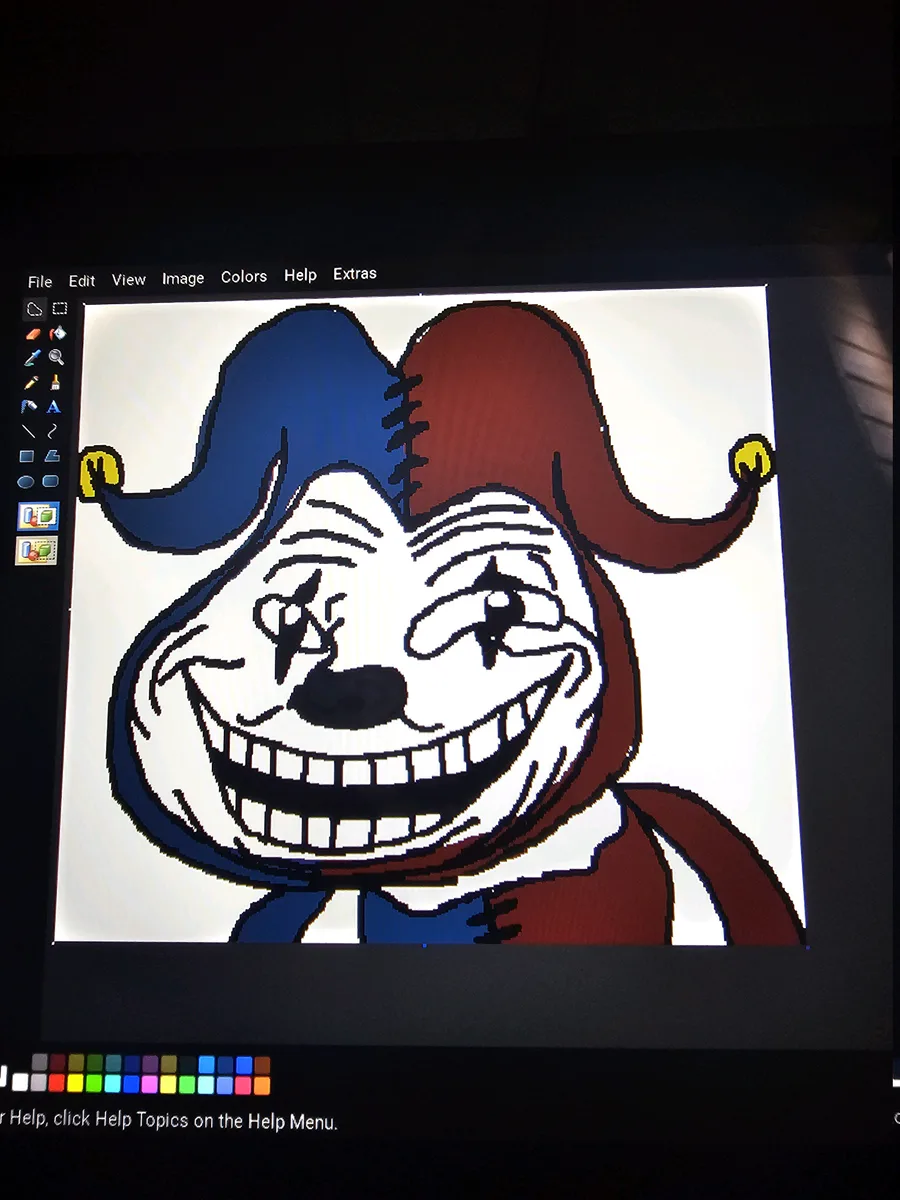
Task: Choose the magenta color swatch
Action: point(150,1083)
